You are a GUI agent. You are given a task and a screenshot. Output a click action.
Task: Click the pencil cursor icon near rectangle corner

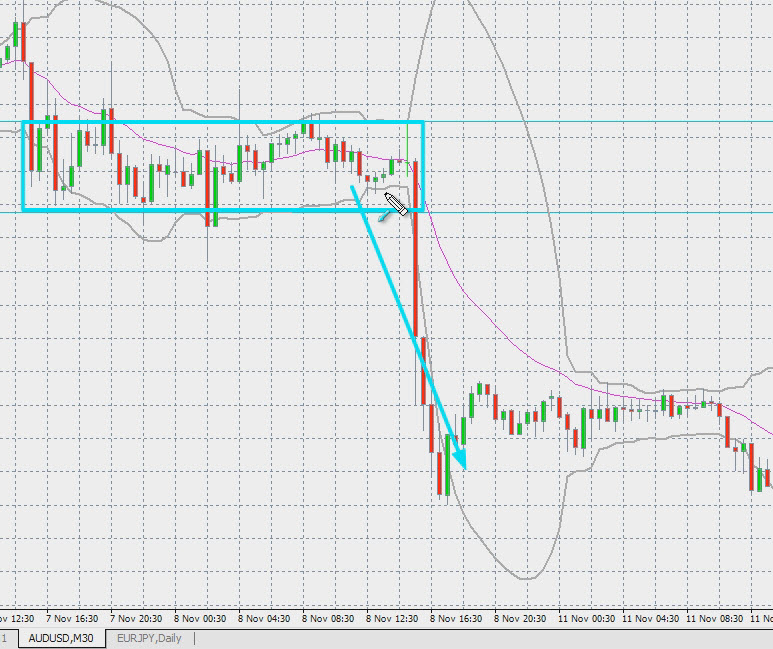tap(396, 205)
